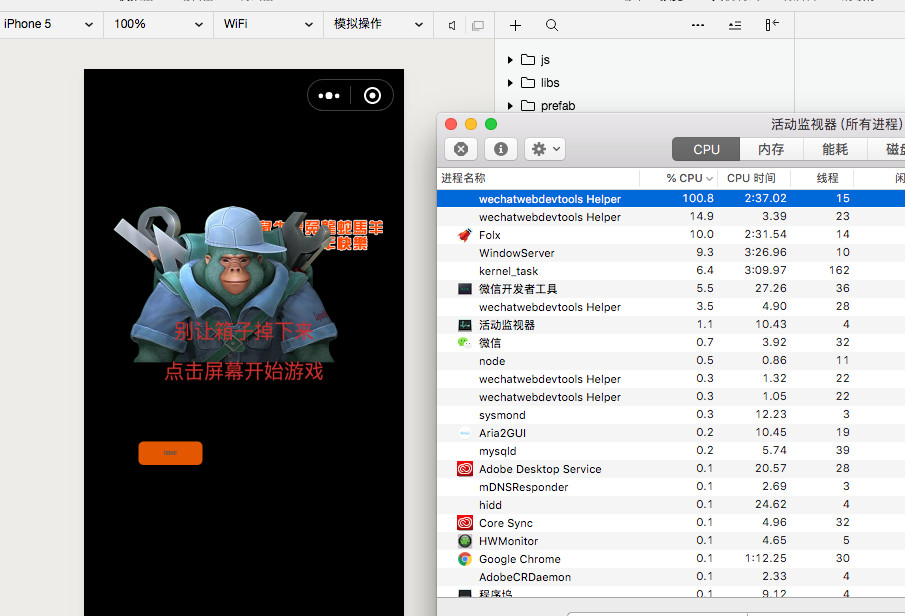Select the node process row
Image resolution: width=905 pixels, height=616 pixels.
tap(671, 361)
